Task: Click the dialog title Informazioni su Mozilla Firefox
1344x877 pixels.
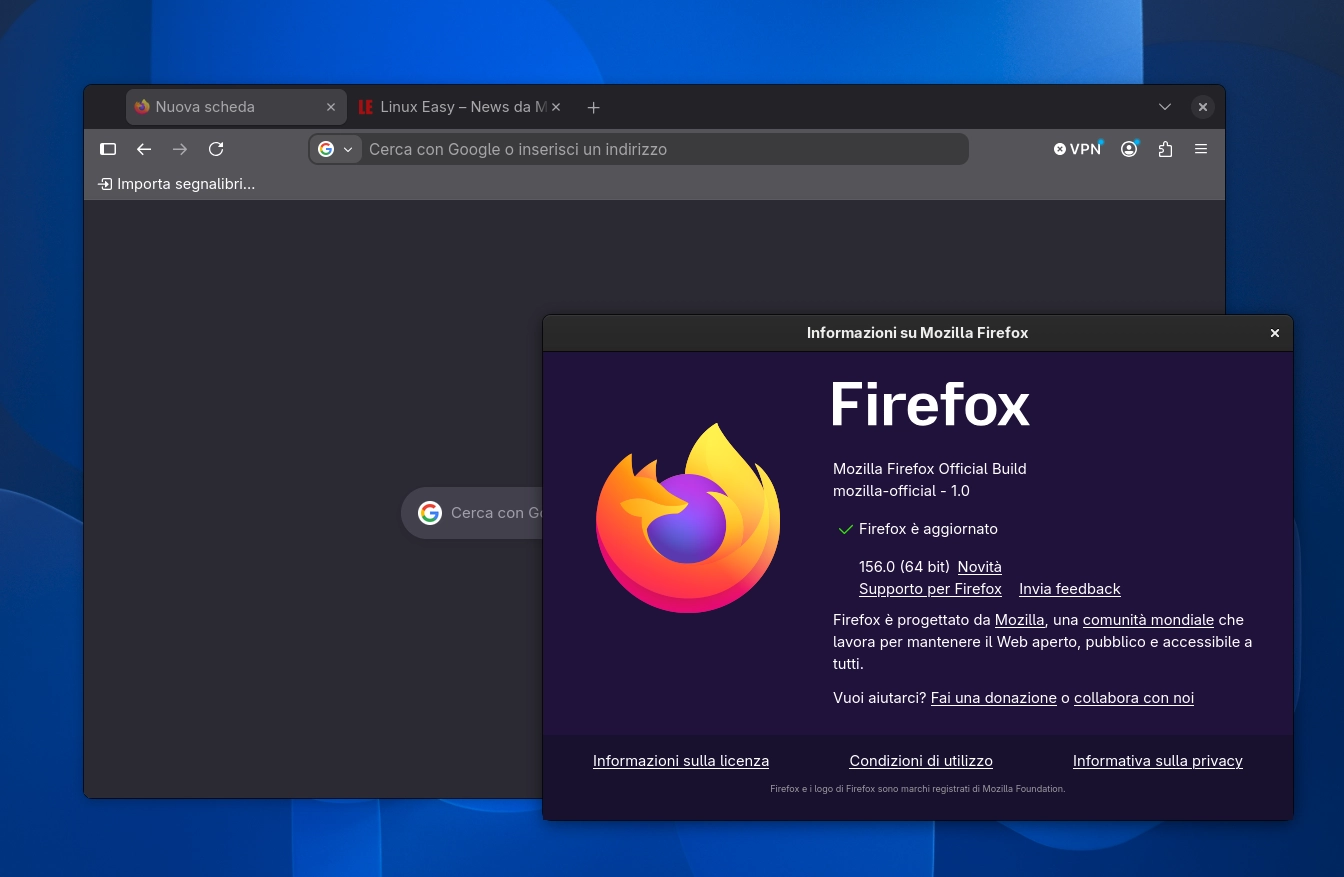Action: click(x=917, y=333)
